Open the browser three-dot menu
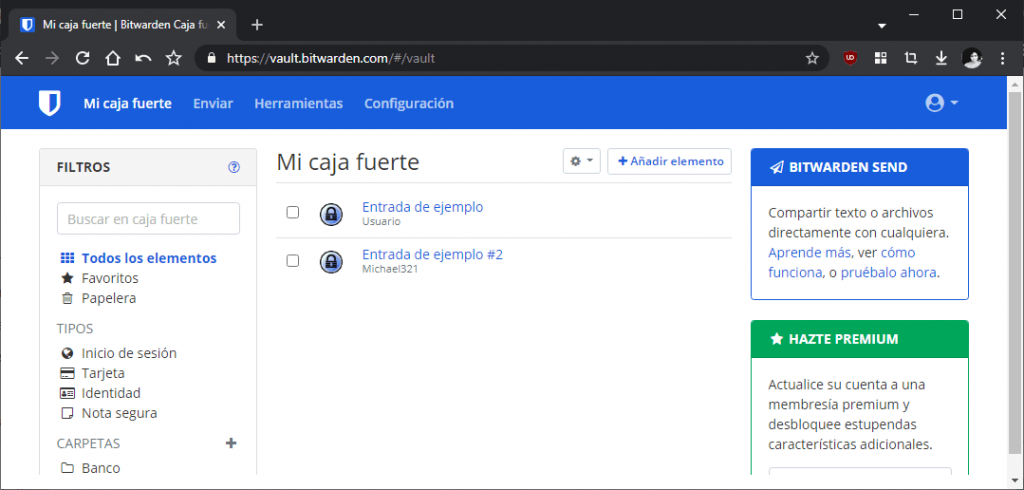Screen dimensions: 1024x490 pyautogui.click(x=1003, y=58)
